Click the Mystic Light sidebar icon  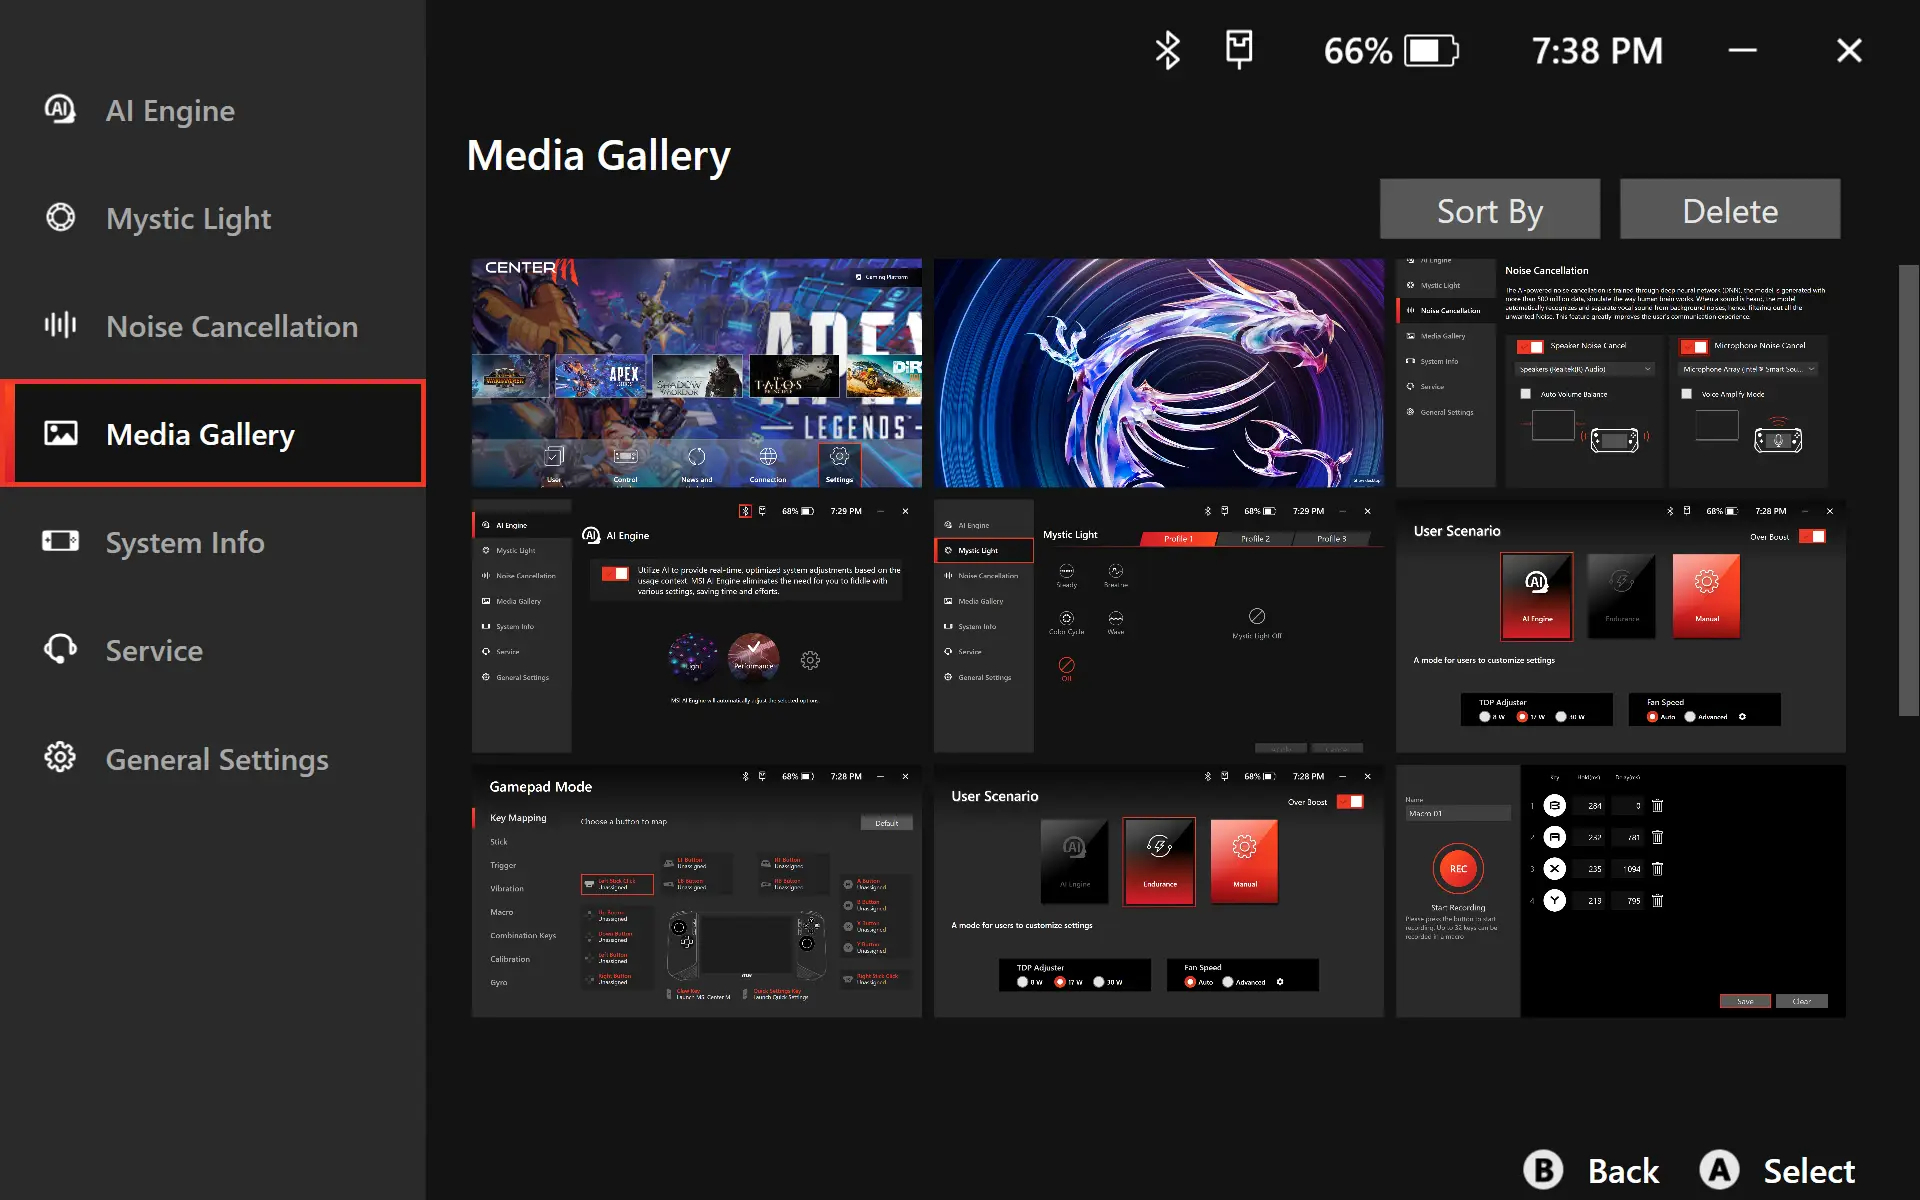tap(60, 217)
